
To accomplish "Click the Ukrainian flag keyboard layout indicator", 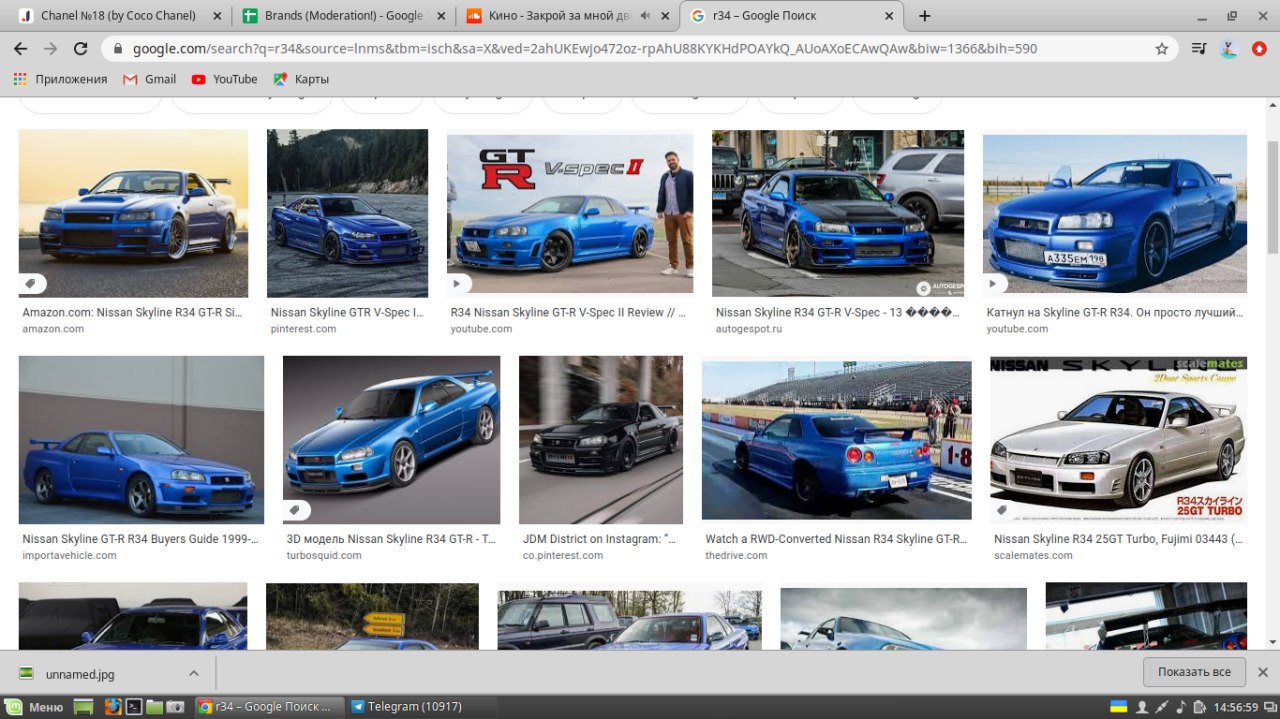I will coord(1119,707).
